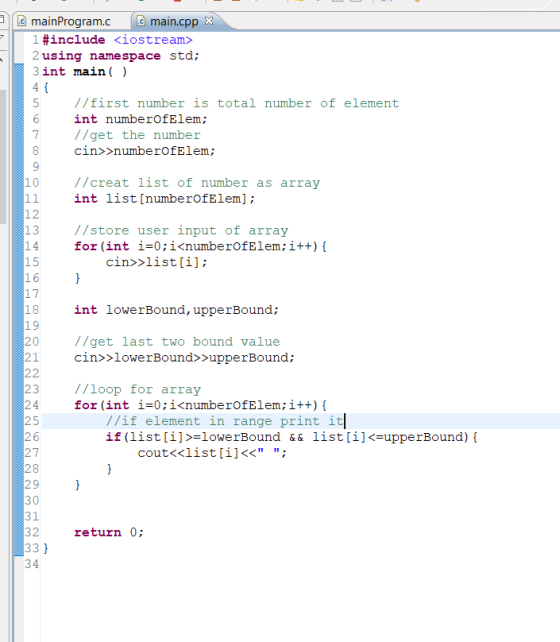Click statement "cin>>numberOfElem;"
560x642 pixels.
click(x=145, y=151)
